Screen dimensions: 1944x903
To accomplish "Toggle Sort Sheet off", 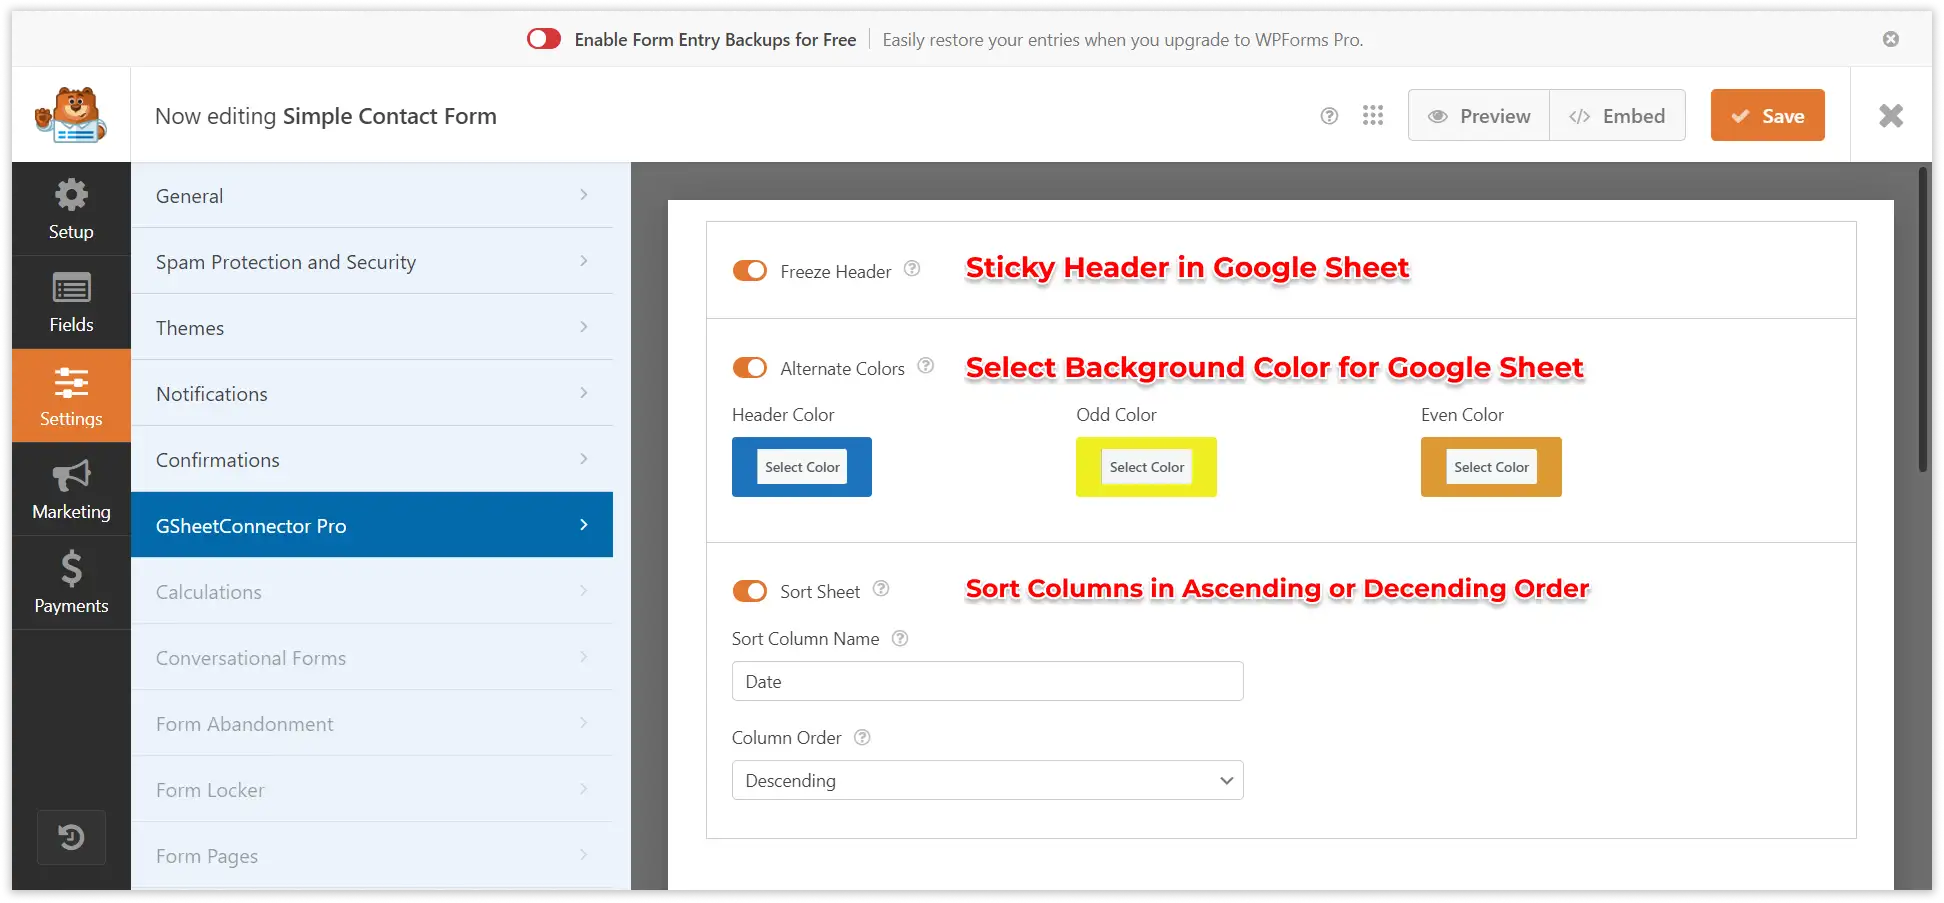I will coord(750,591).
